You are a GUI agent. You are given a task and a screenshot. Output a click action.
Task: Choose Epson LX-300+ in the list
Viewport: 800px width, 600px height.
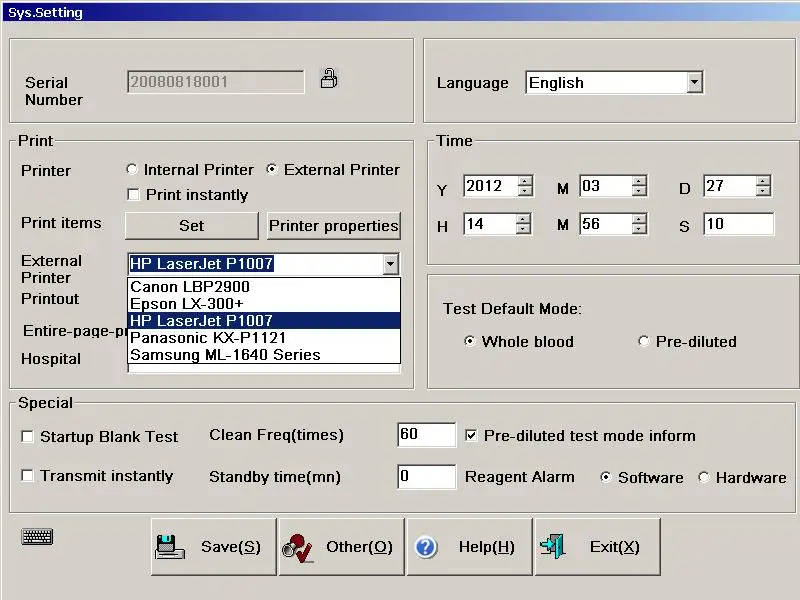pos(189,304)
